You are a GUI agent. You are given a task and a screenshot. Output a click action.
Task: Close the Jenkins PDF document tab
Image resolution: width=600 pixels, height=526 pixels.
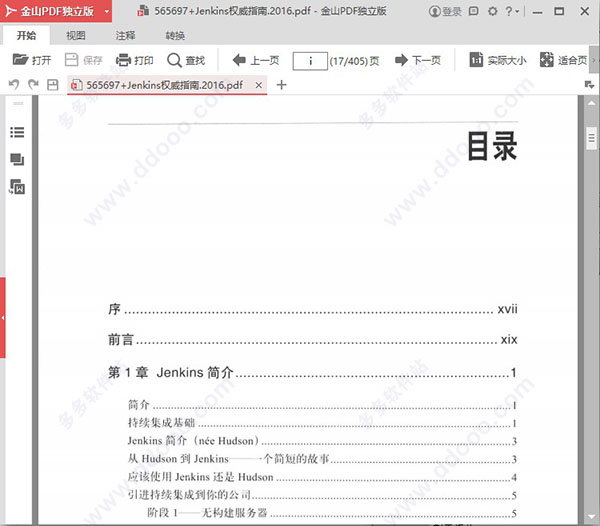(x=259, y=85)
